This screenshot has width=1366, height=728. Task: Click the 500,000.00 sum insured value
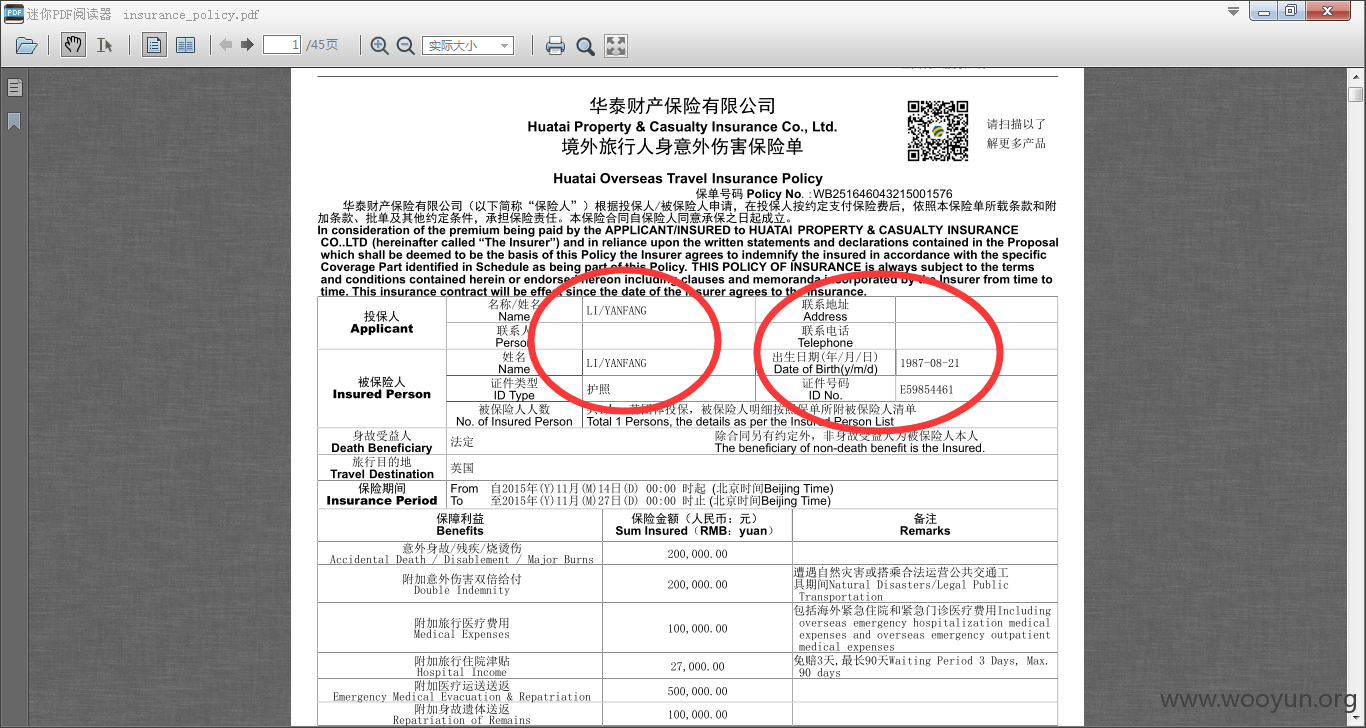[x=697, y=691]
